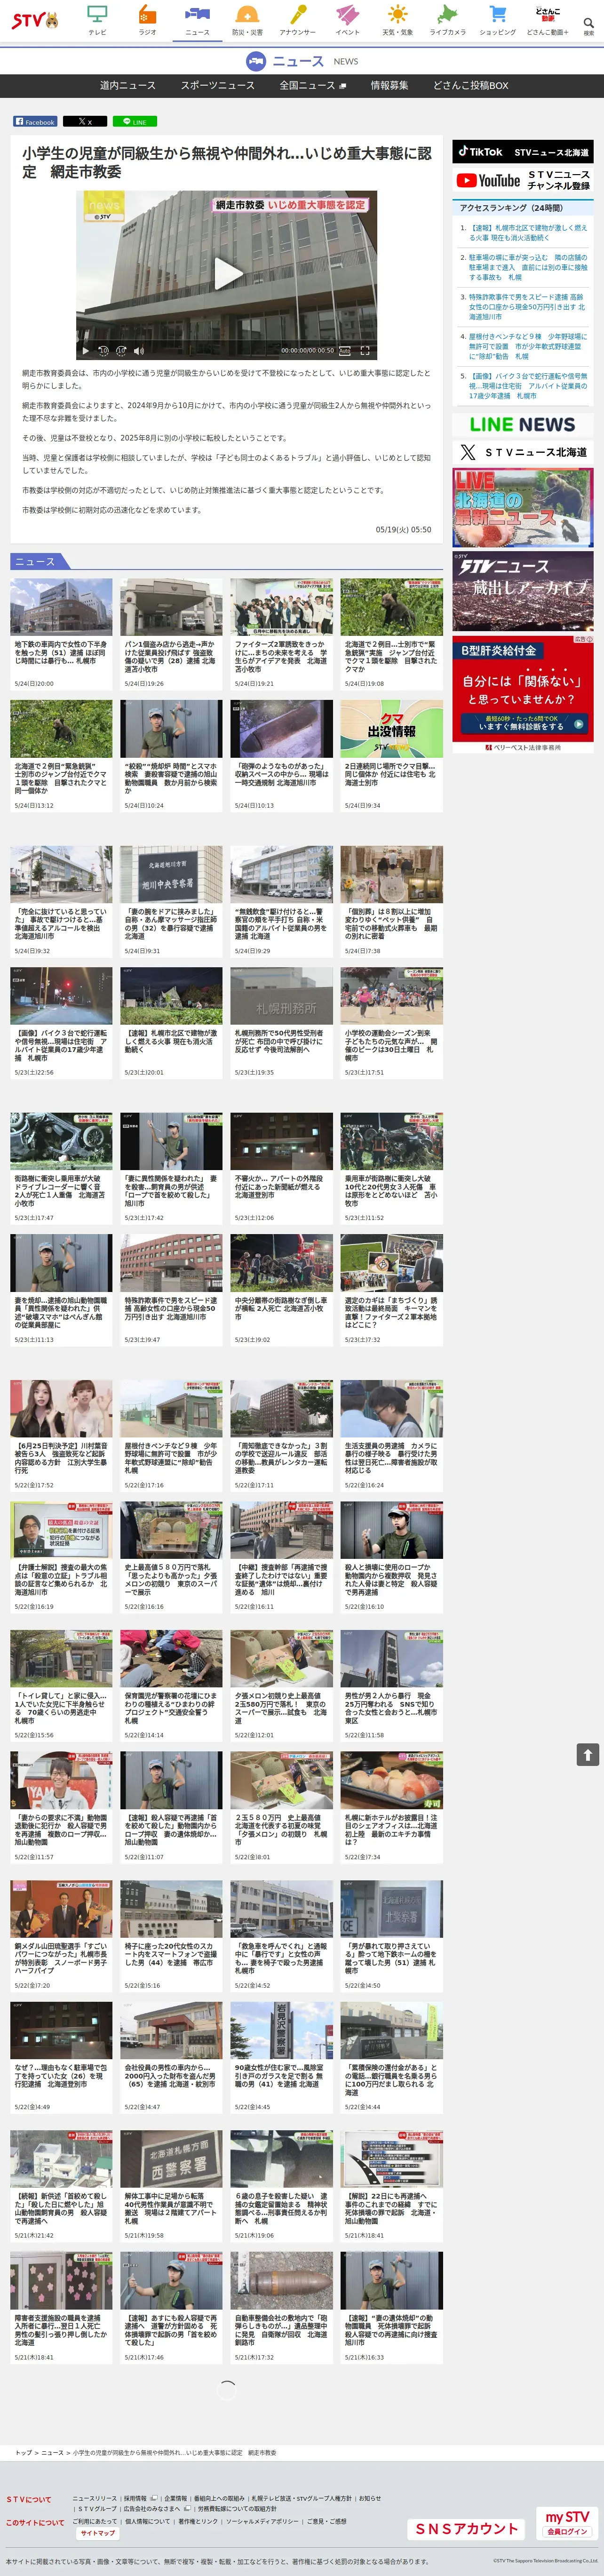Open the ショッピング cart icon
Viewport: 604px width, 2576px height.
click(497, 20)
